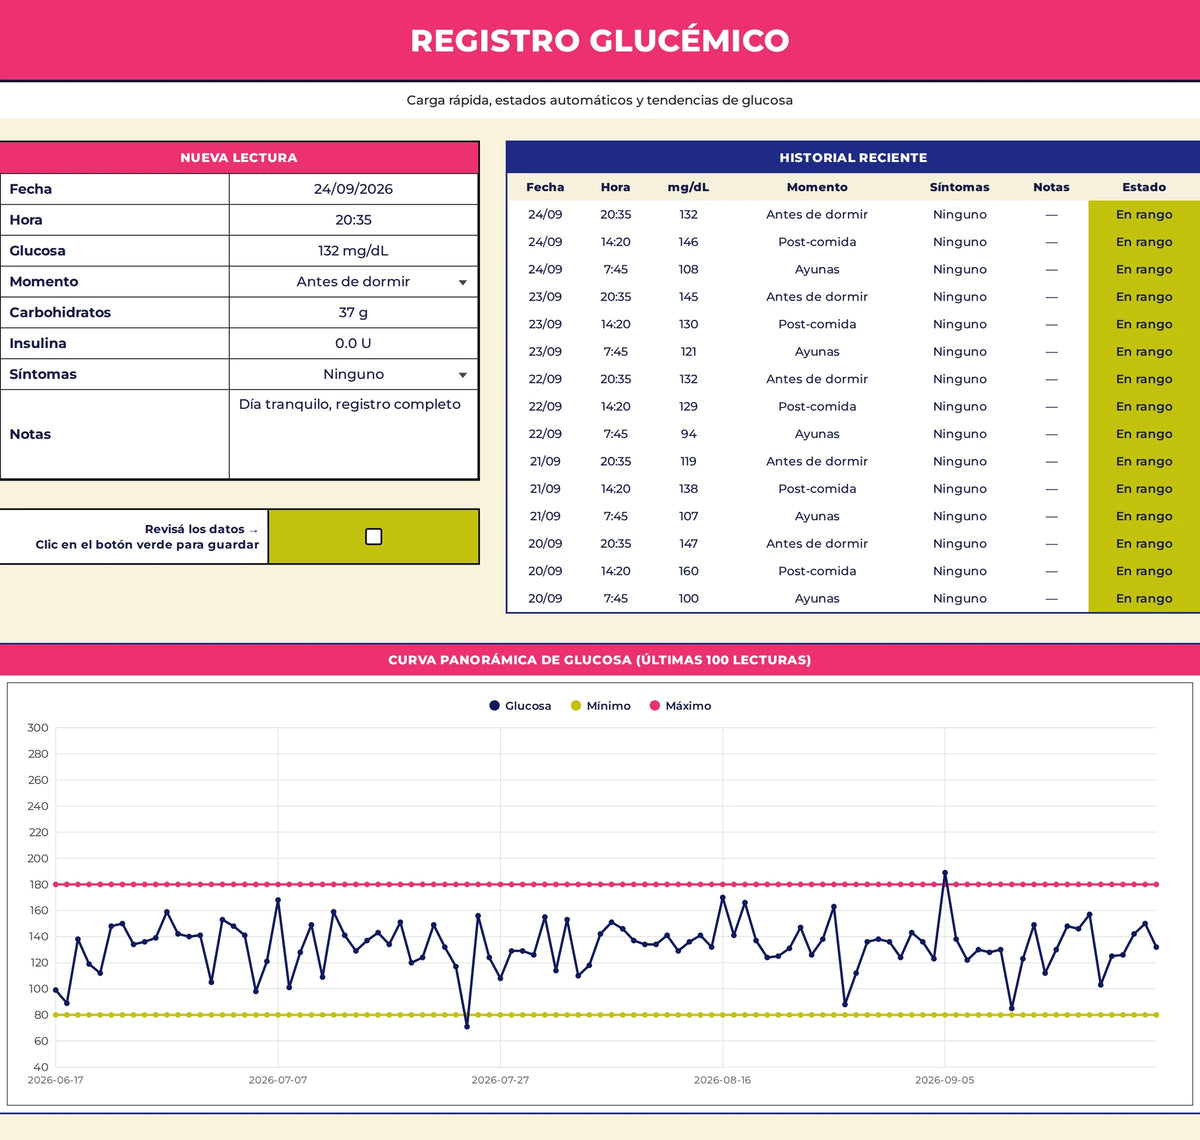This screenshot has height=1140, width=1200.
Task: Toggle the Glucosa legend marker
Action: [x=494, y=706]
